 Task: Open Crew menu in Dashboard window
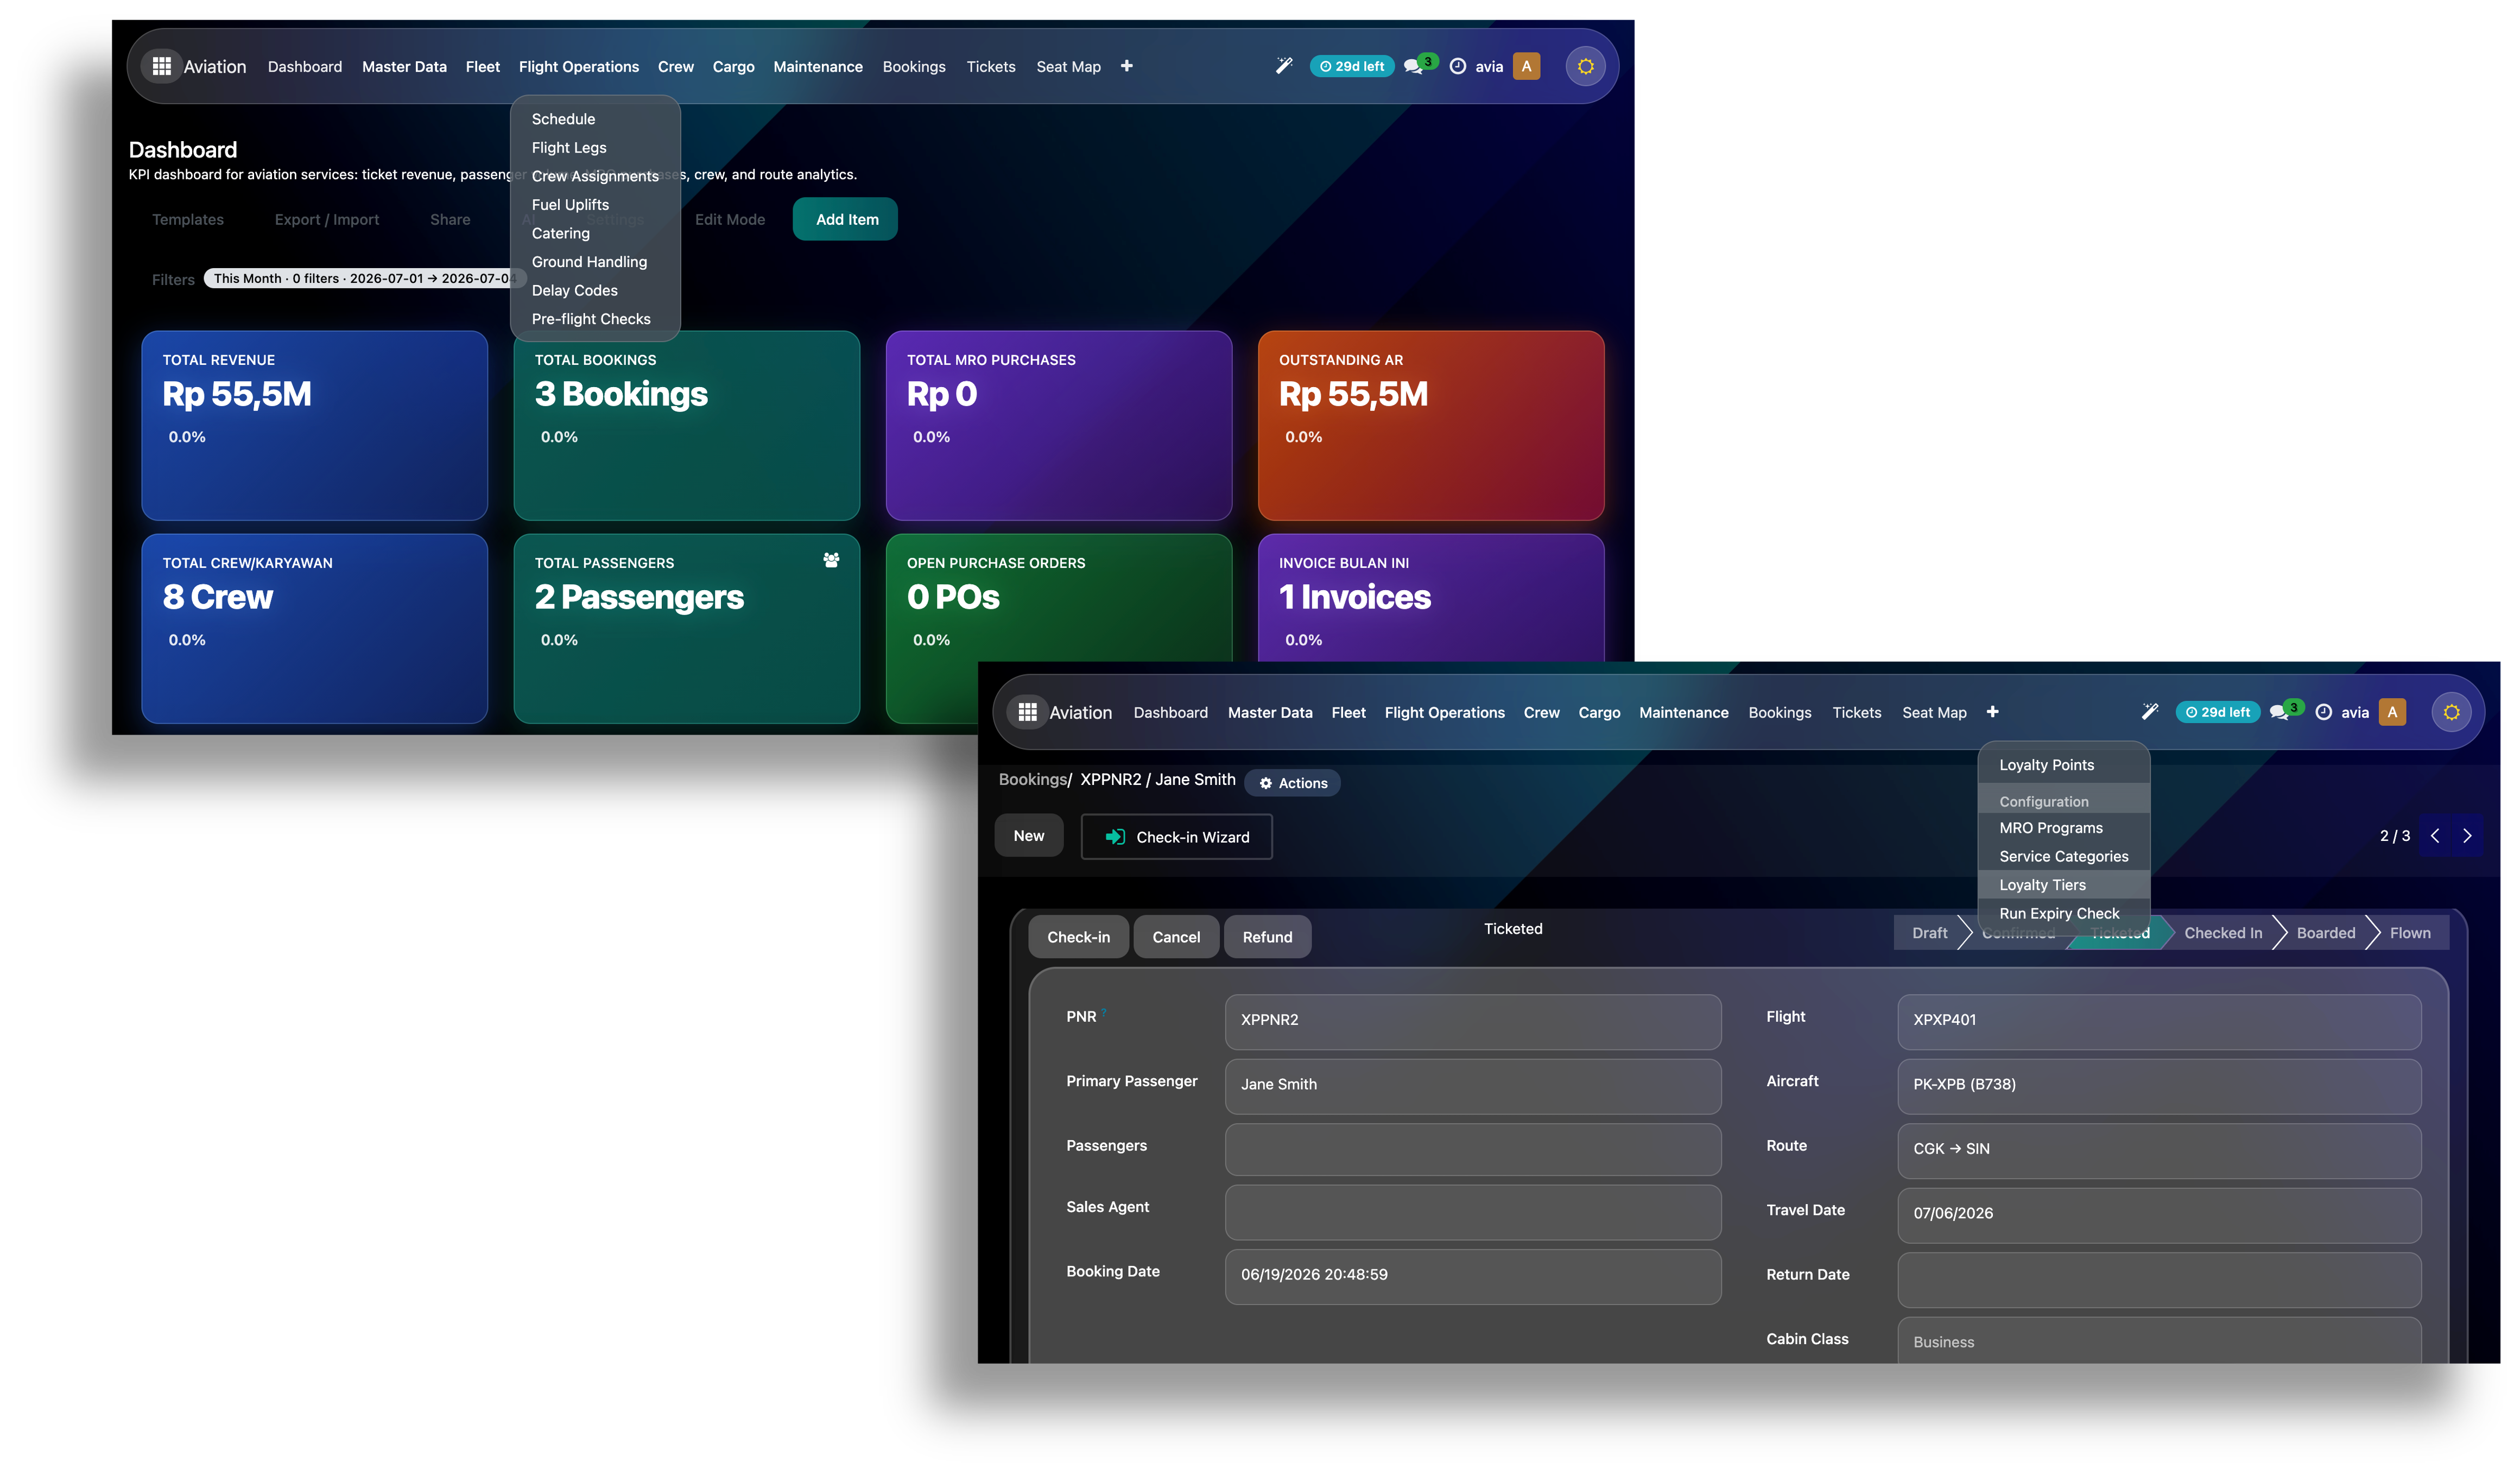point(676,67)
